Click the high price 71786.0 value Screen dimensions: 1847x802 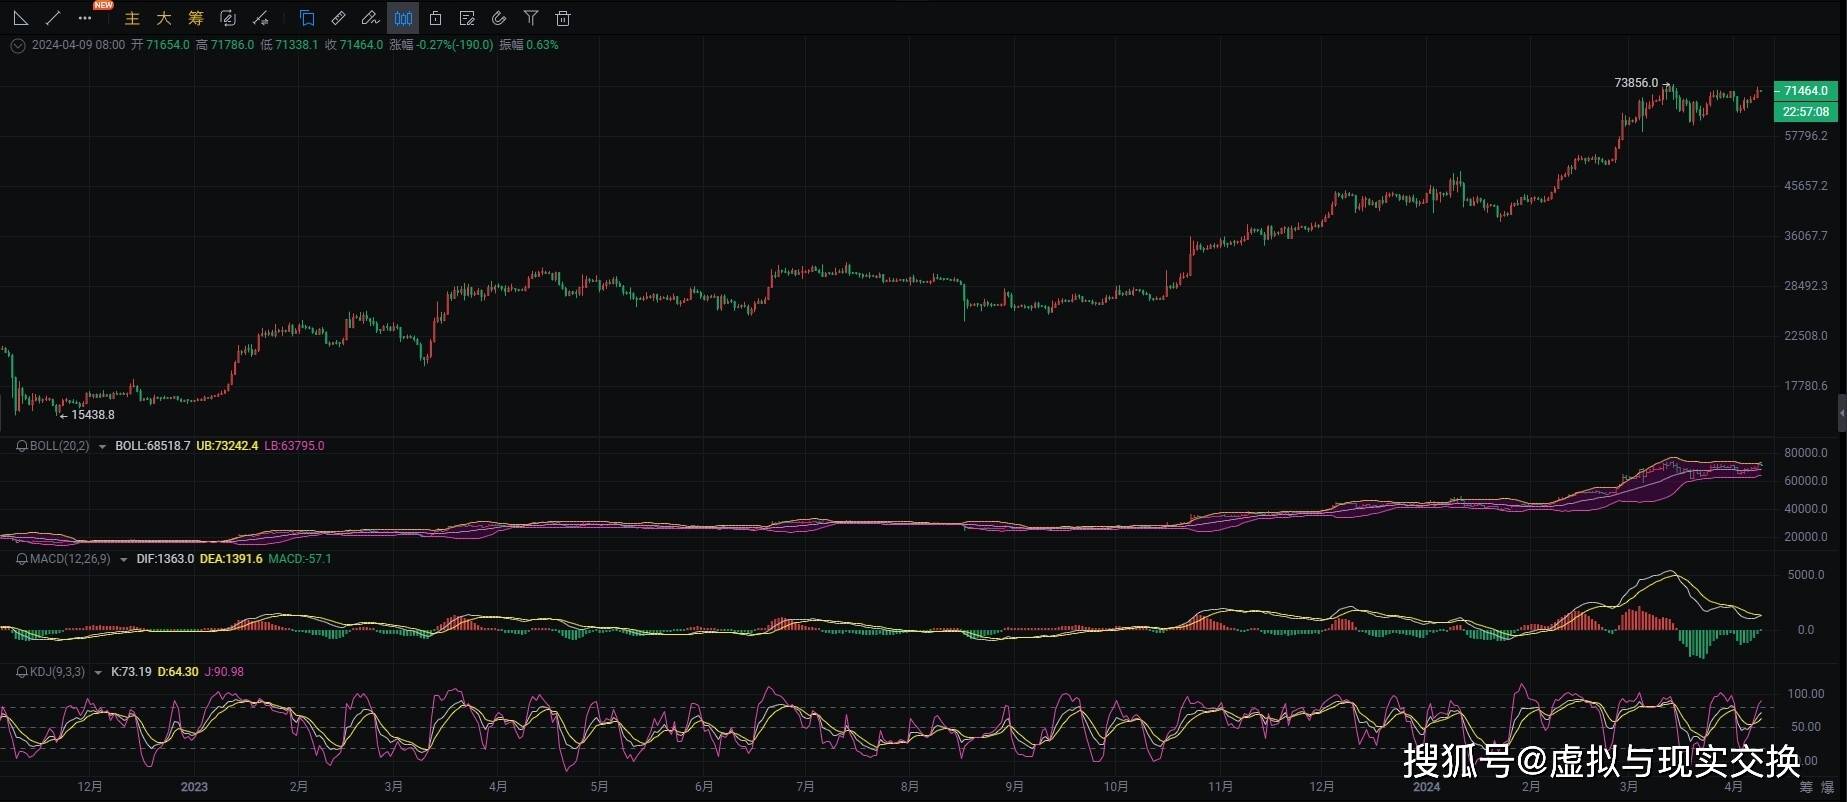click(233, 45)
